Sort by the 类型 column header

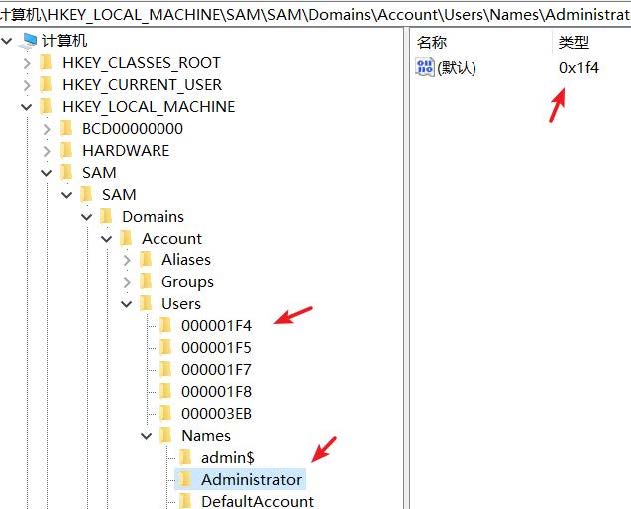(x=574, y=43)
